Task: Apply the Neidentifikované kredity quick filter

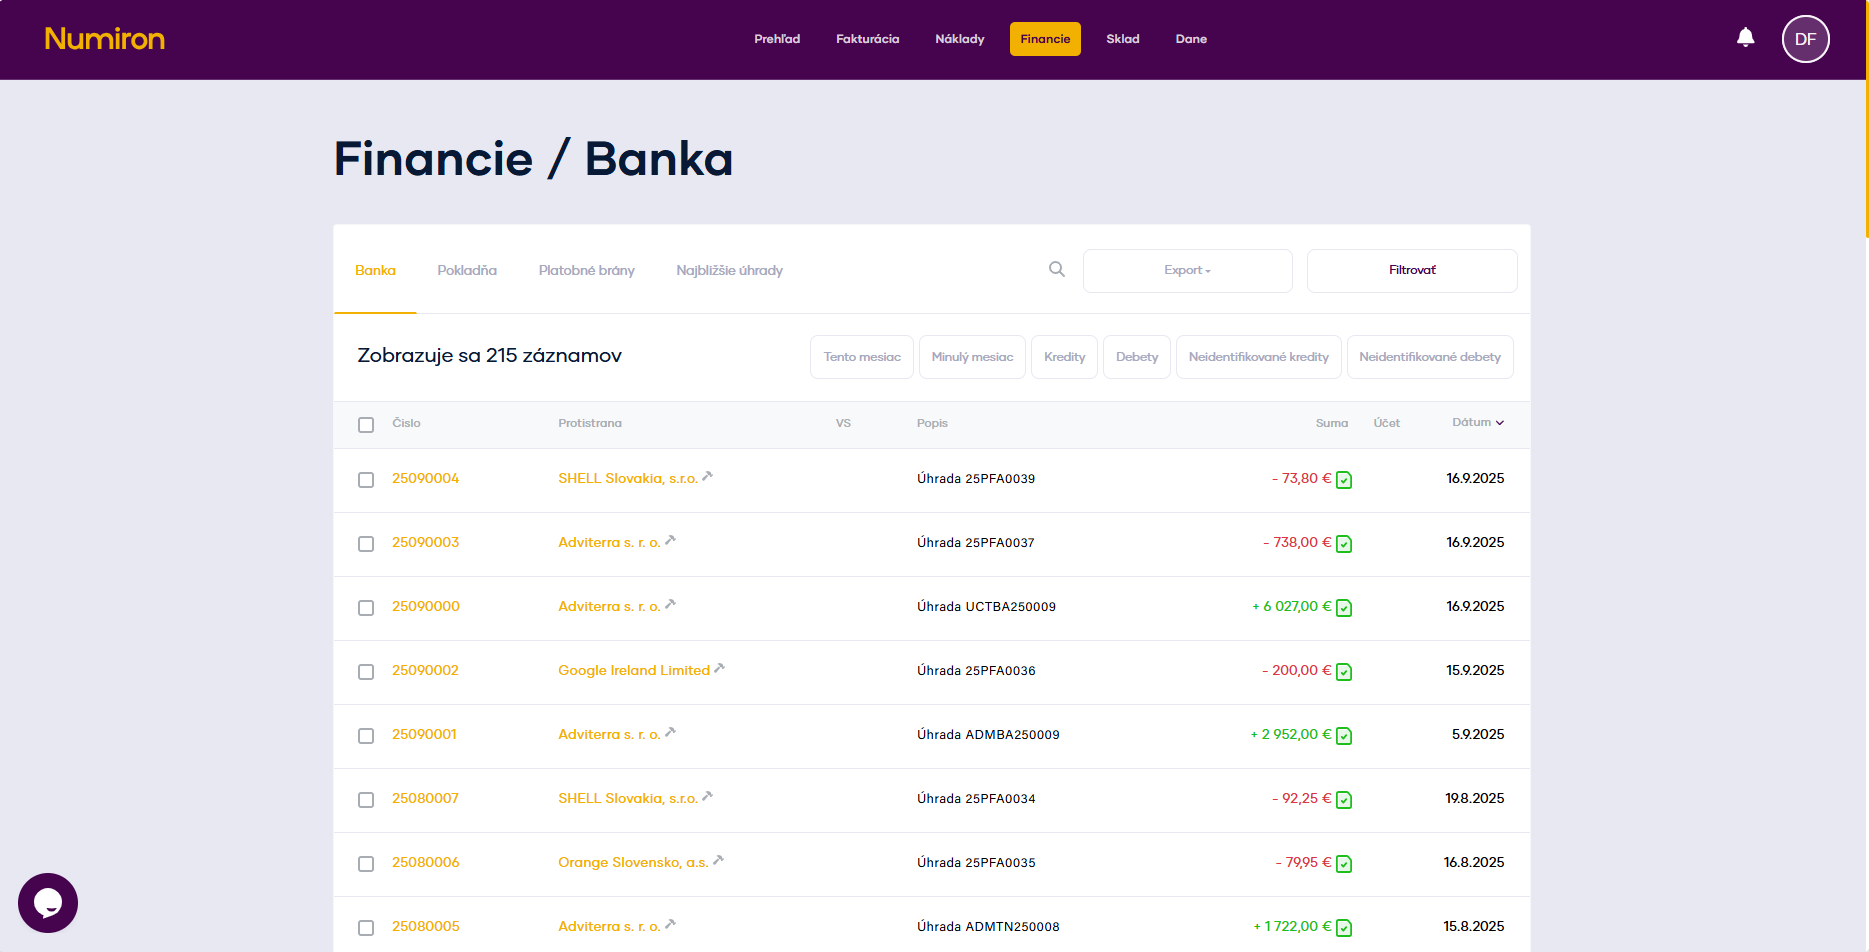Action: click(1258, 357)
